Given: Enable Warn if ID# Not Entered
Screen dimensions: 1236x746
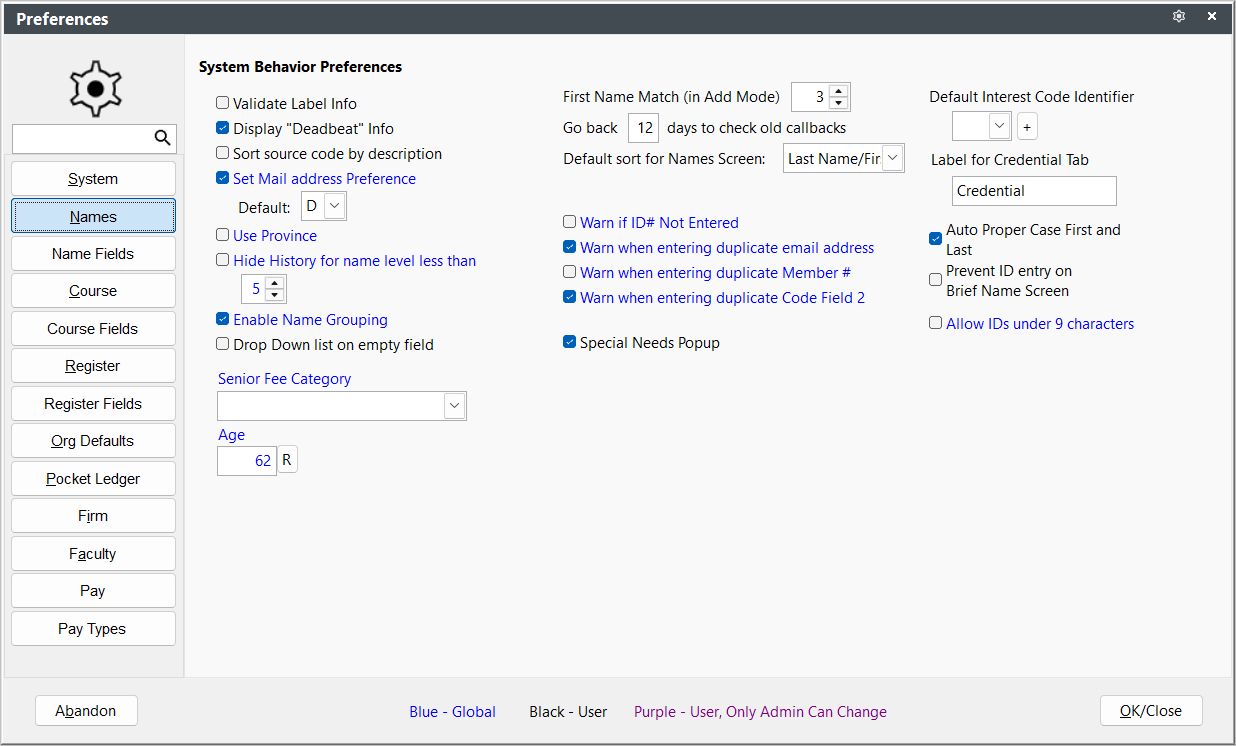Looking at the screenshot, I should point(570,222).
